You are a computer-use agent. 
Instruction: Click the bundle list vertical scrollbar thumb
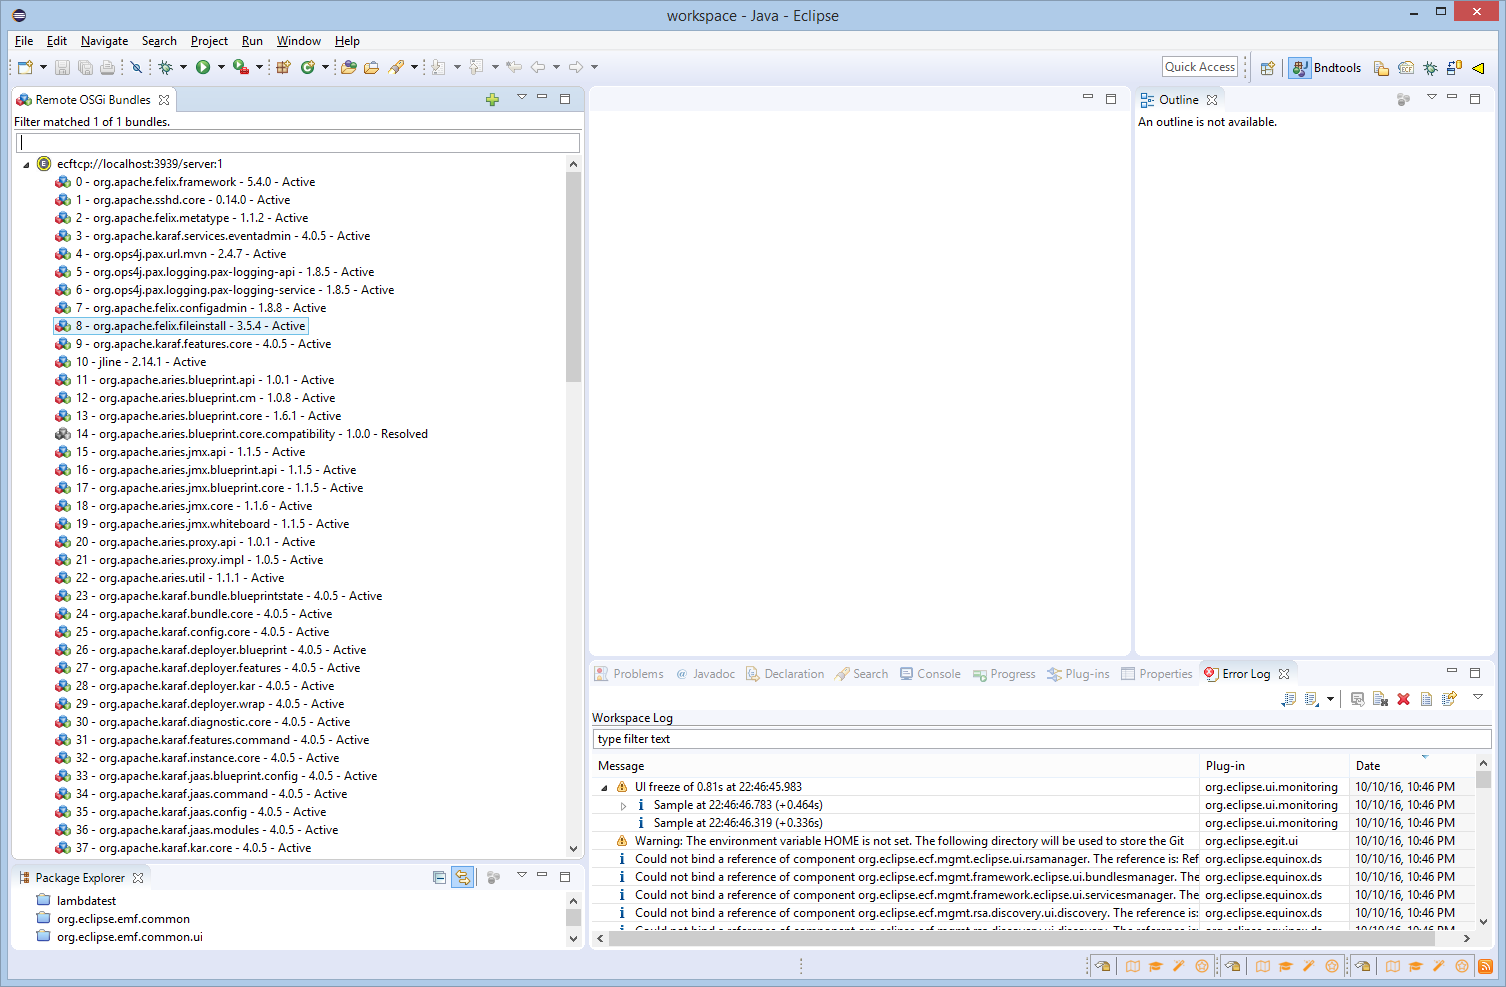click(573, 277)
